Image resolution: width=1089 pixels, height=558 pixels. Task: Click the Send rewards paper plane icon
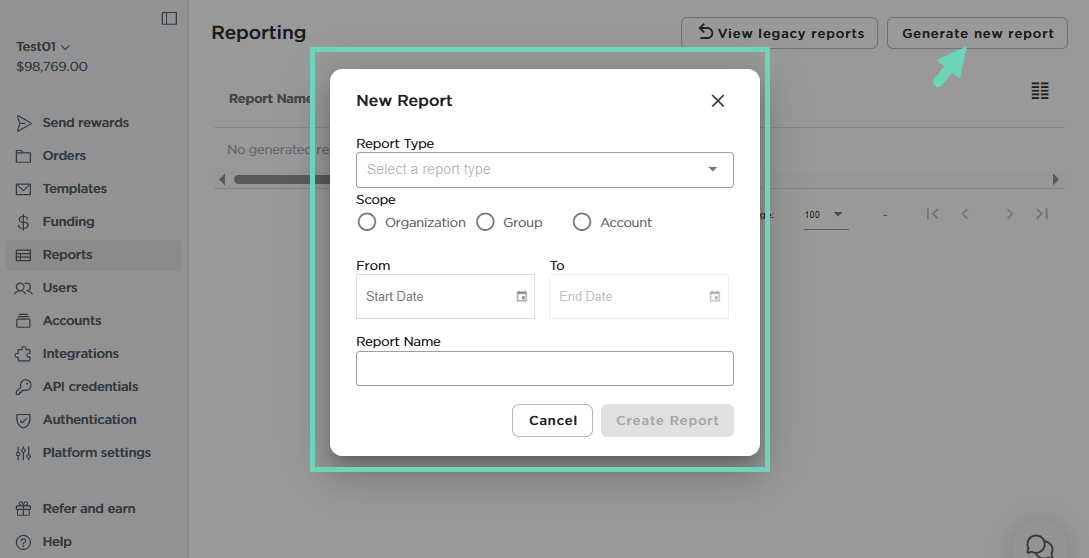click(x=24, y=123)
